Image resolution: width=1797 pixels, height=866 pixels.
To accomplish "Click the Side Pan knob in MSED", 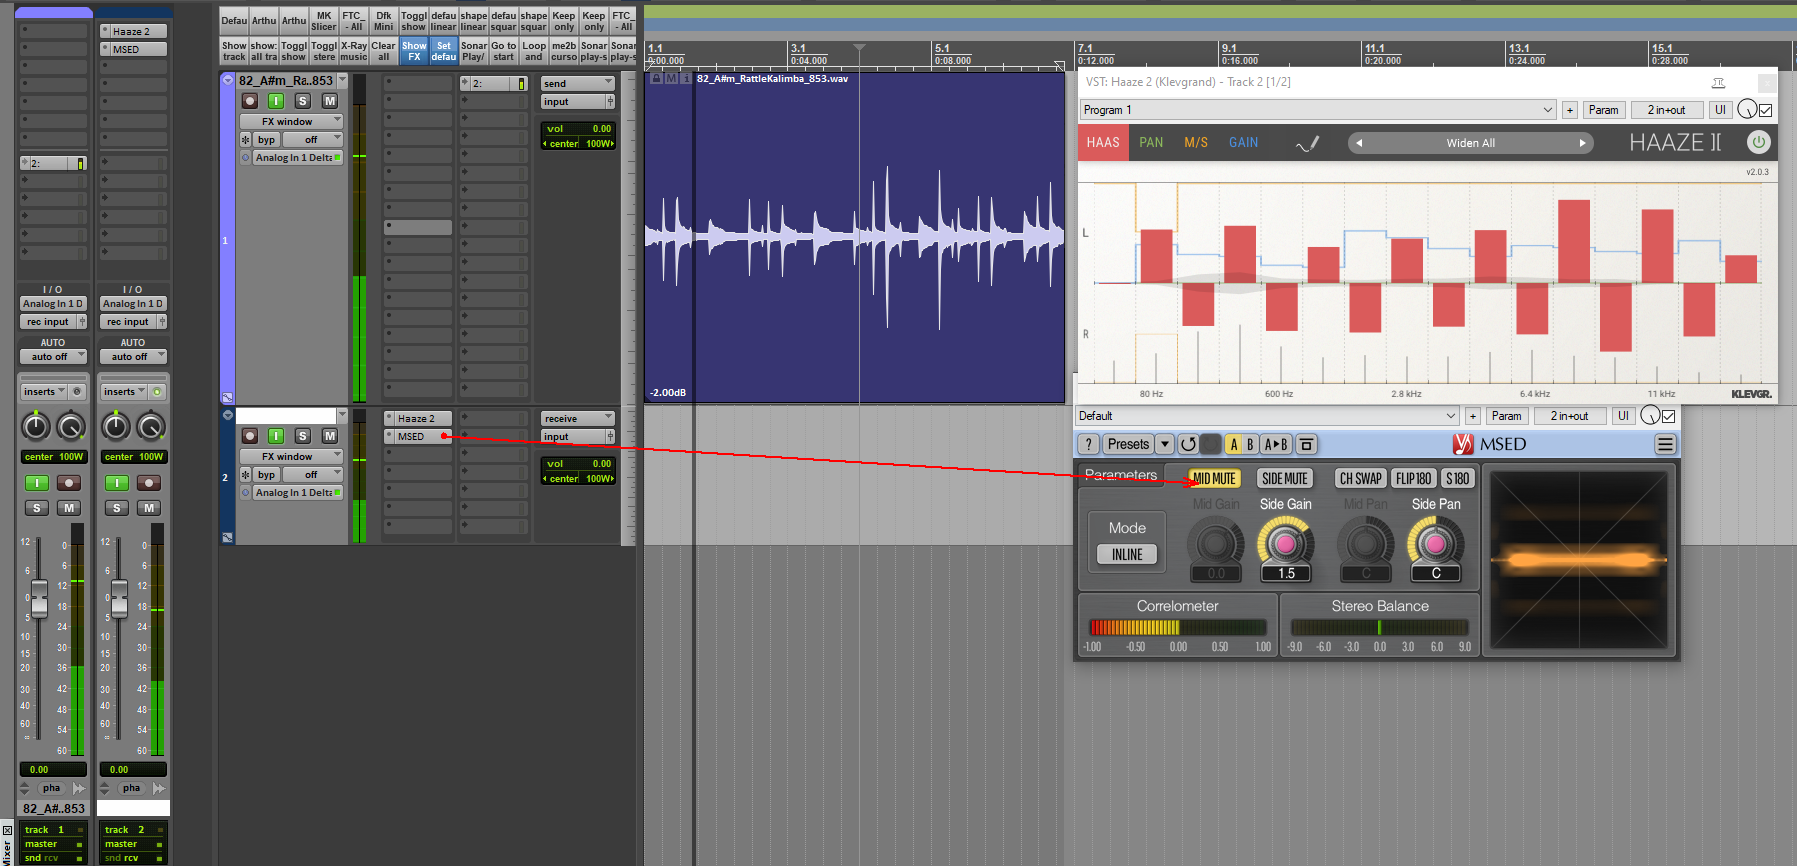I will 1436,543.
